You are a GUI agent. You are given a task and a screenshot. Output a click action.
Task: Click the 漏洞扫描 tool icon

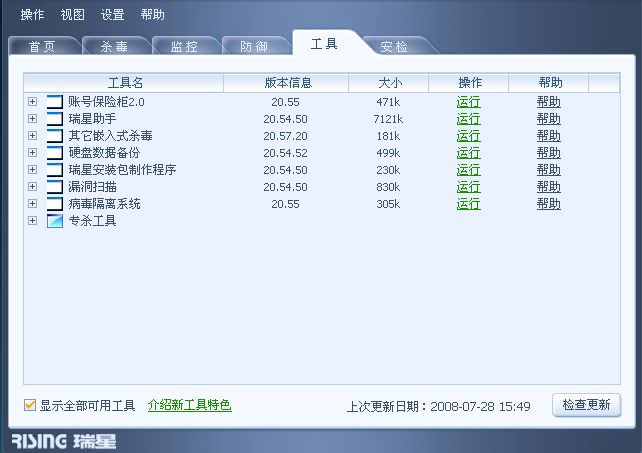(55, 187)
